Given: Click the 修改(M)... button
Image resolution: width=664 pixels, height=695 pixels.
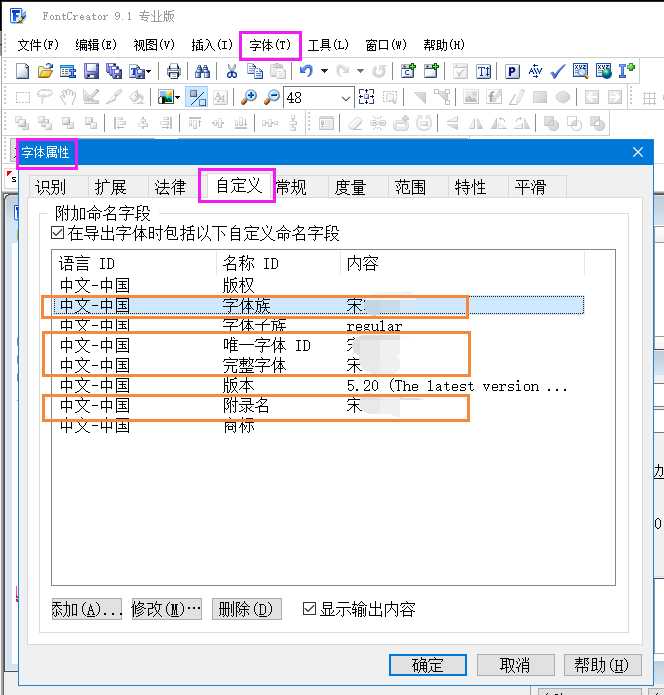Looking at the screenshot, I should point(166,609).
